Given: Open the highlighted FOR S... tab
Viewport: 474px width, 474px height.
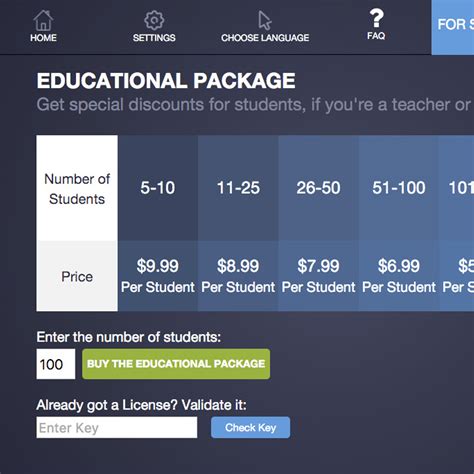Looking at the screenshot, I should pyautogui.click(x=453, y=27).
